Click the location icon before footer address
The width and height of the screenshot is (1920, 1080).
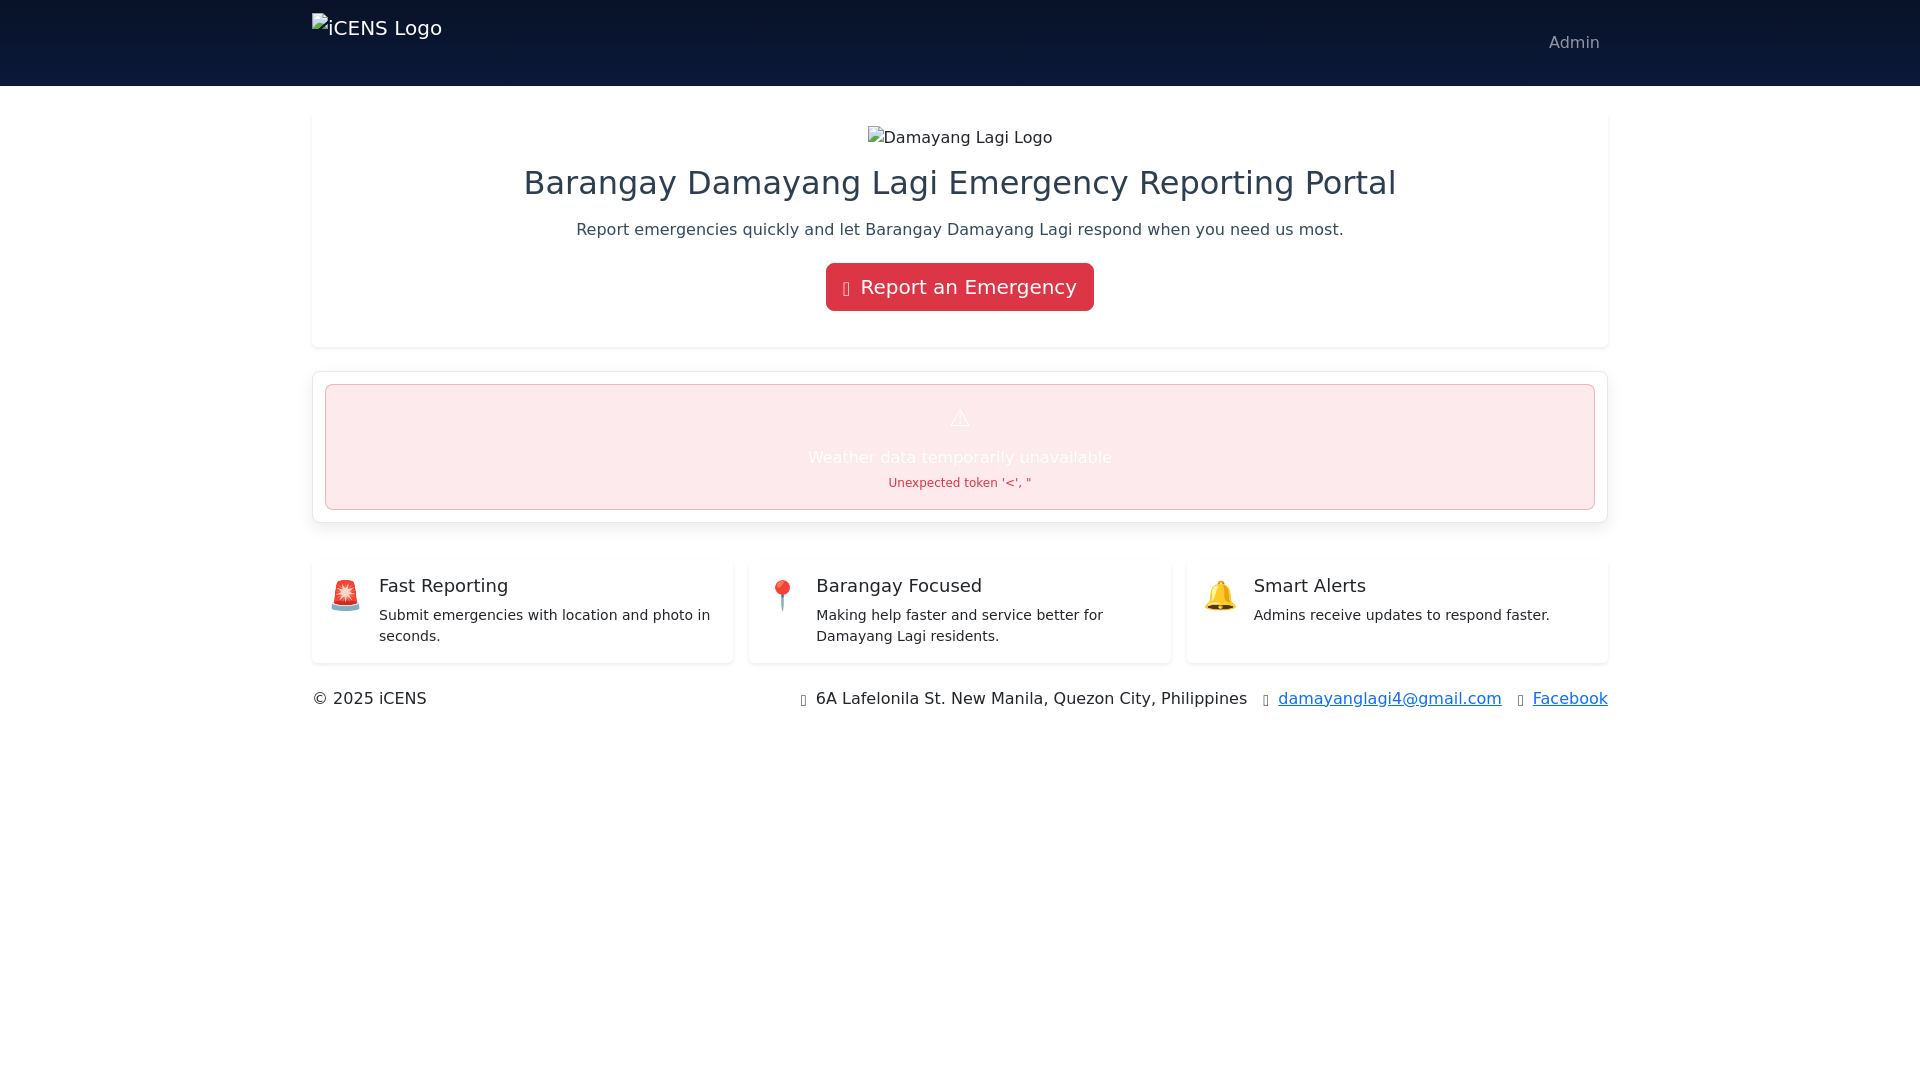coord(803,700)
